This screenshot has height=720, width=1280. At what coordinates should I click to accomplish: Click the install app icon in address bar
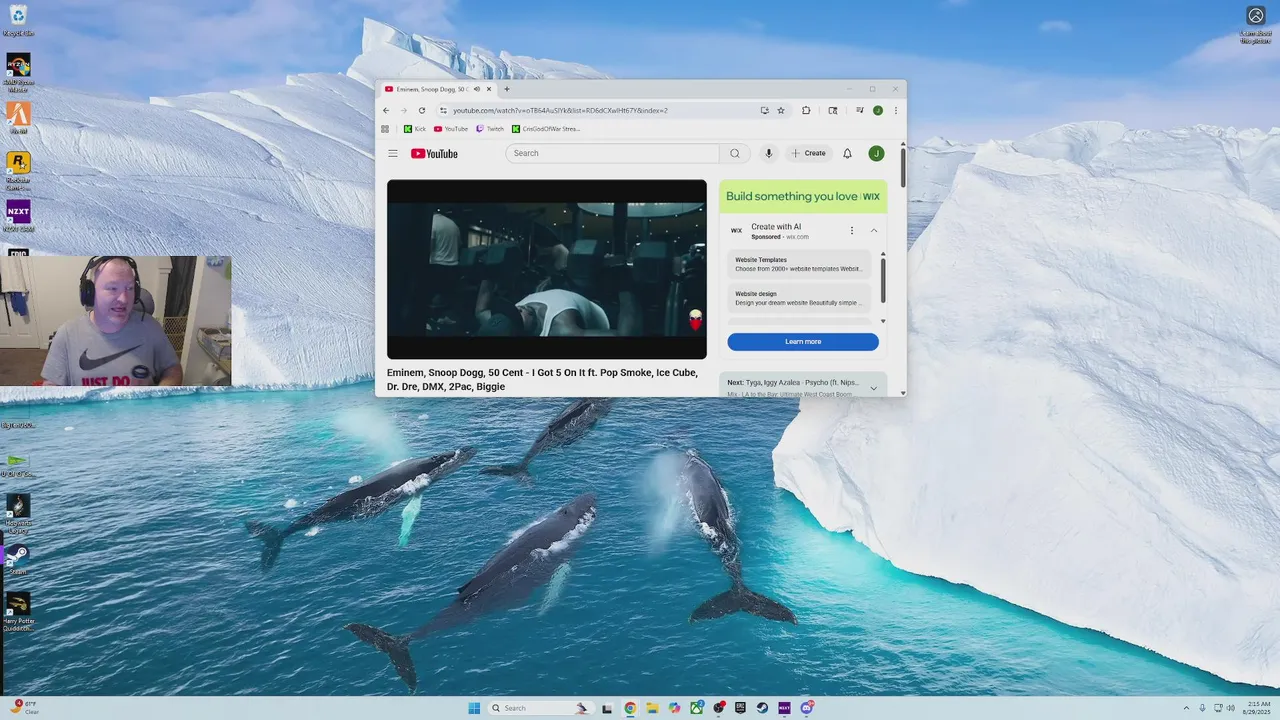[x=764, y=110]
